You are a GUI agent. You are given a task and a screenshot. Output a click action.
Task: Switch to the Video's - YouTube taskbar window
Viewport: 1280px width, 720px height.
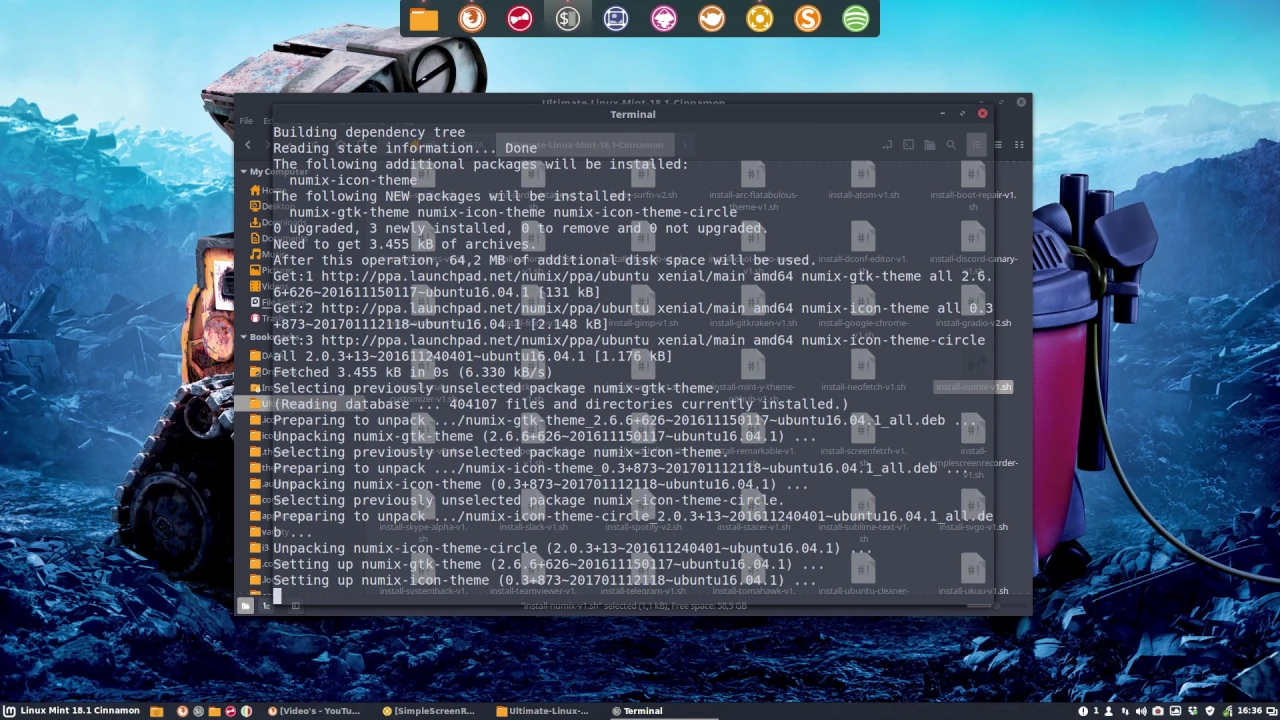pos(314,711)
